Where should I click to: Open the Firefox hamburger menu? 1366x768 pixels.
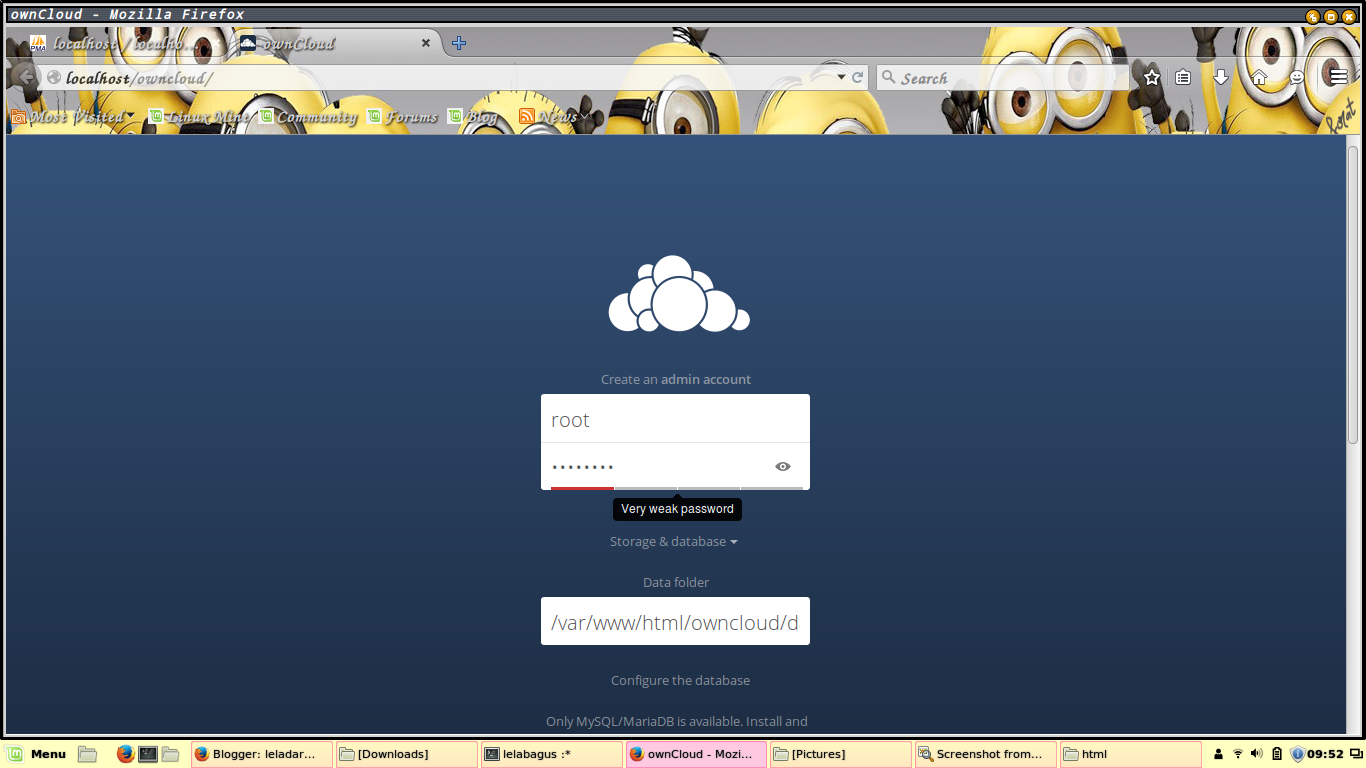[1339, 77]
